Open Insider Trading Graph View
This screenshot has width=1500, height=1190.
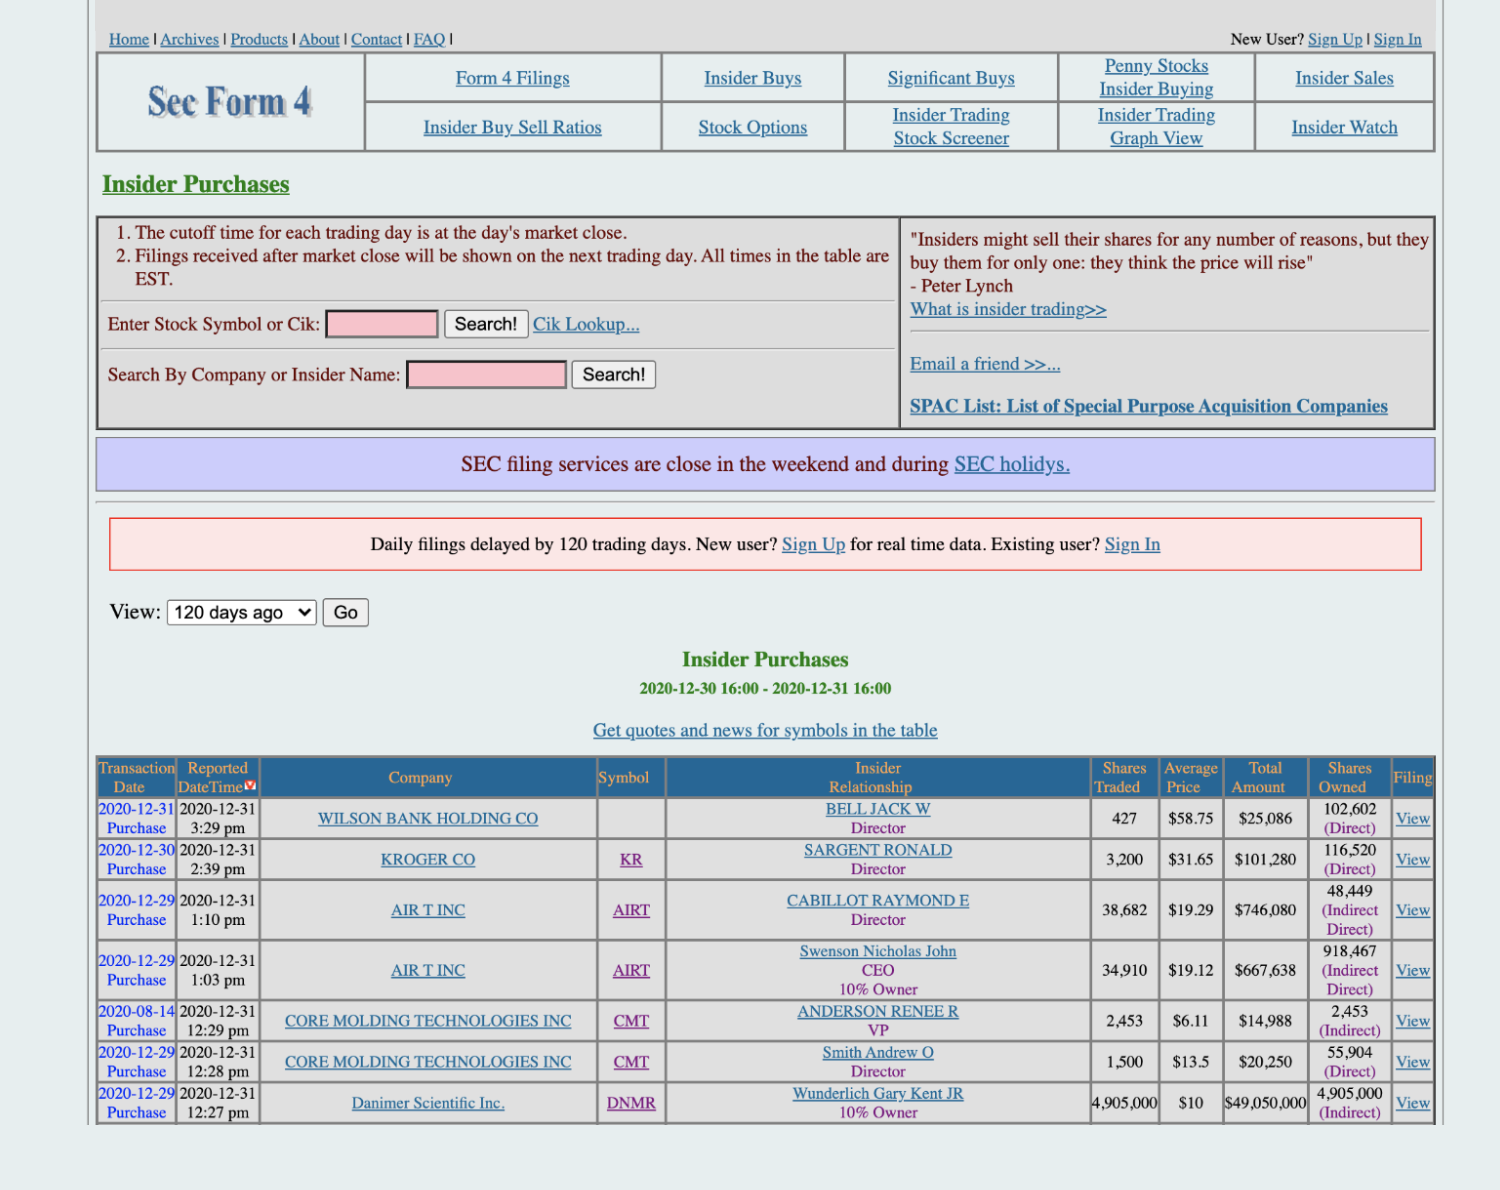tap(1156, 127)
